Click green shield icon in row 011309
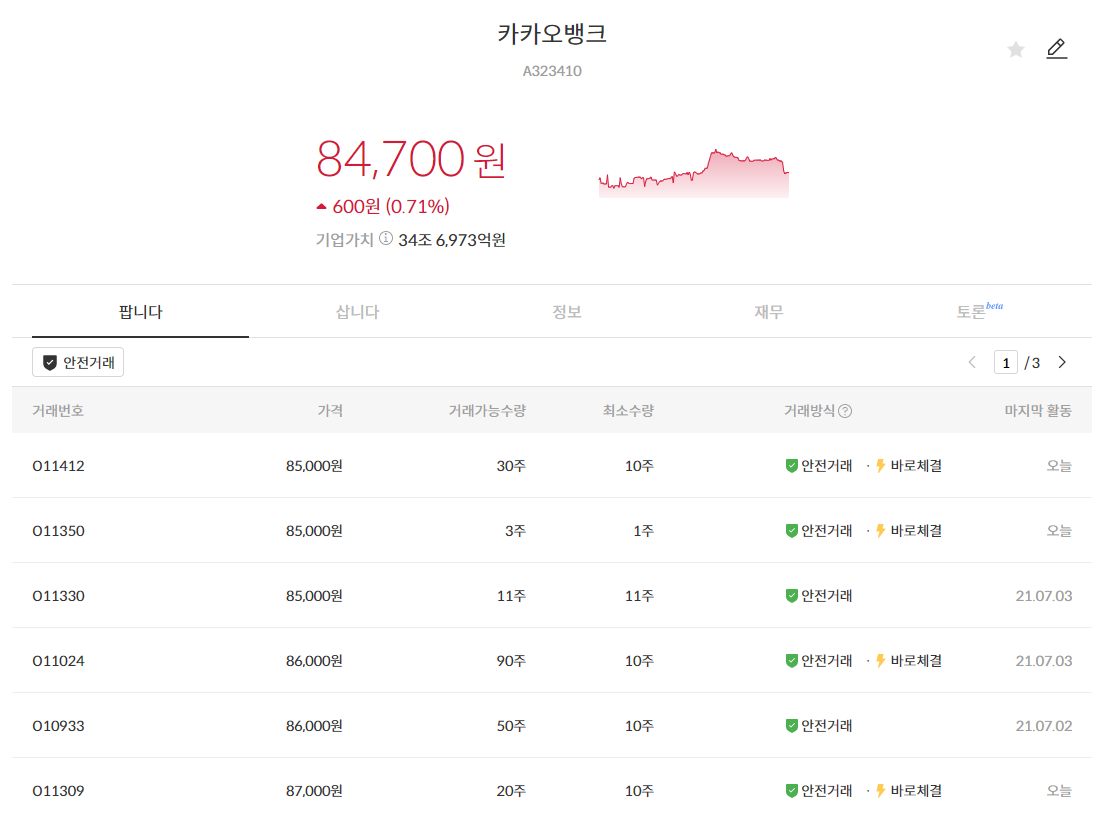This screenshot has height=820, width=1101. pyautogui.click(x=791, y=791)
